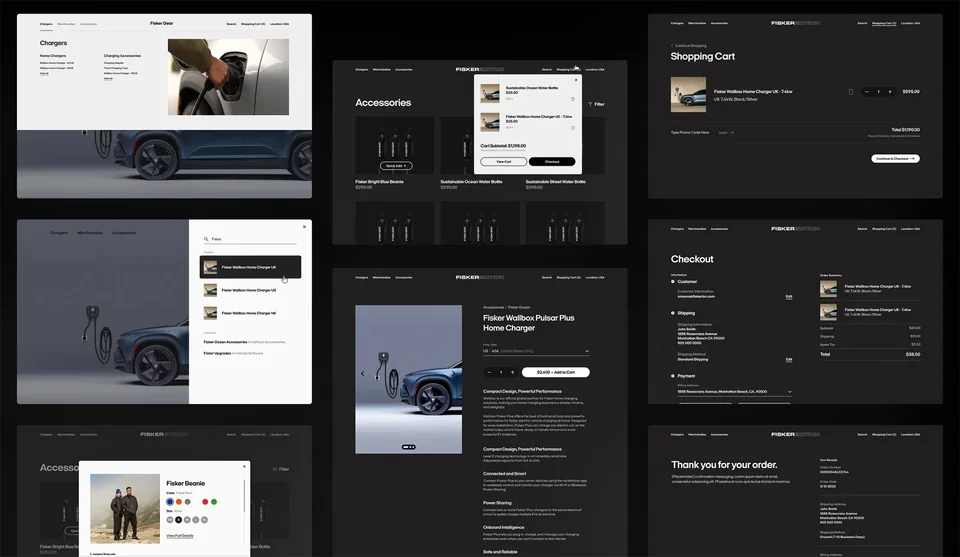
Task: Open Billing Address dropdown in Checkout
Action: (734, 392)
